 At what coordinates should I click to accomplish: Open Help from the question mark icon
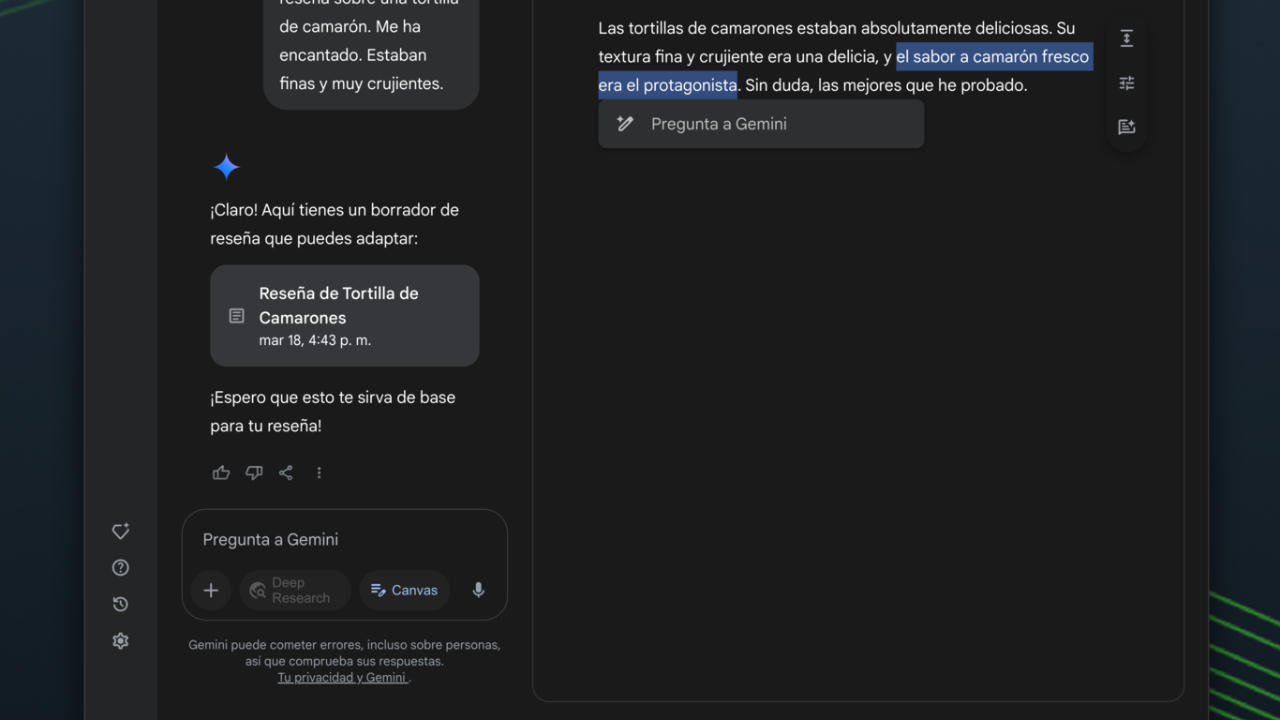pyautogui.click(x=121, y=568)
